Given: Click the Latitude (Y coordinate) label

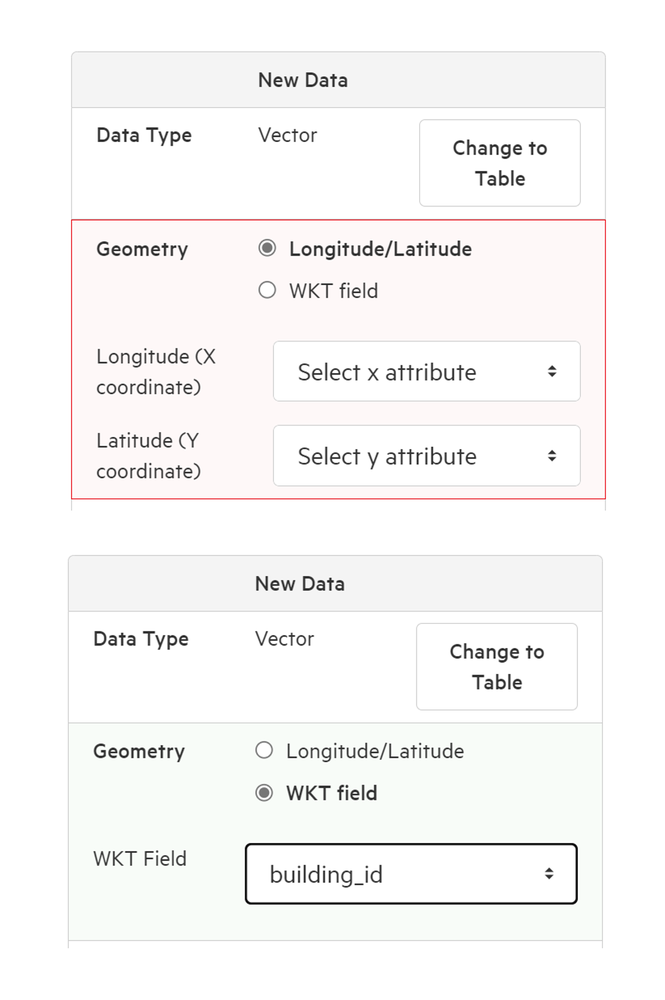Looking at the screenshot, I should pyautogui.click(x=152, y=455).
